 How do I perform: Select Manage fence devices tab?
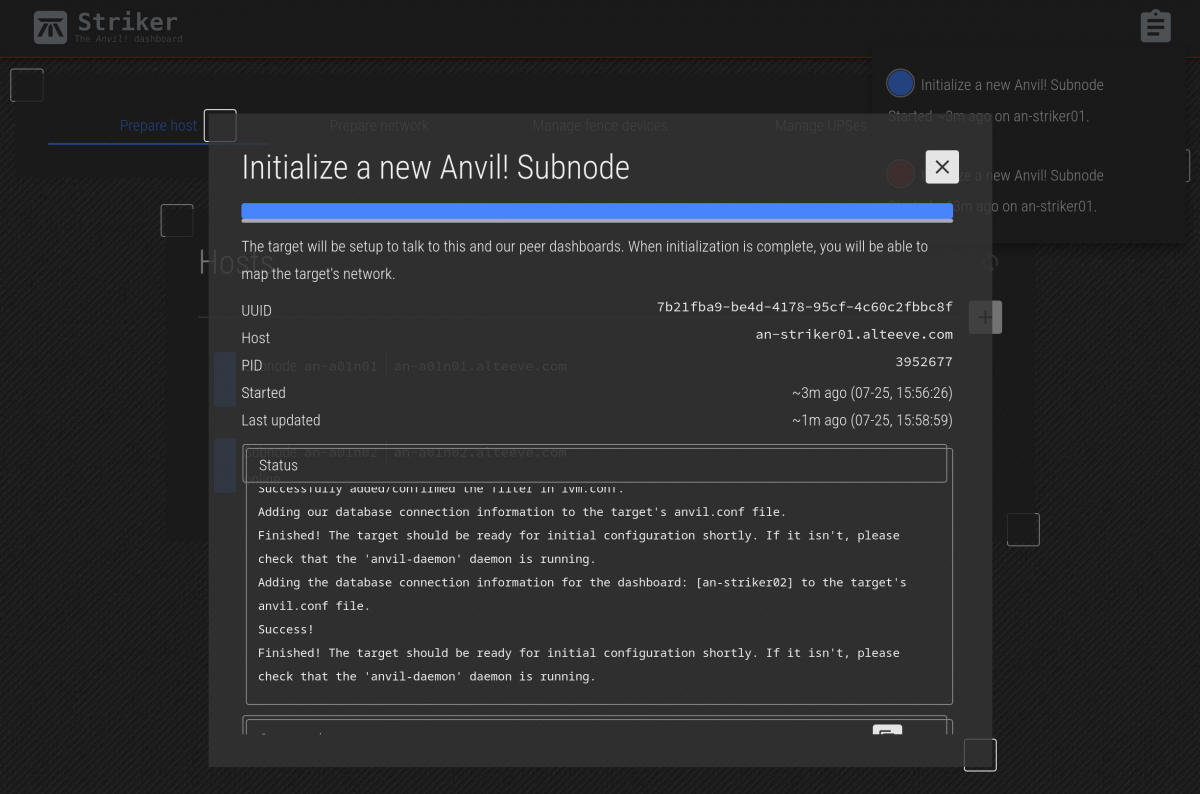click(x=599, y=126)
